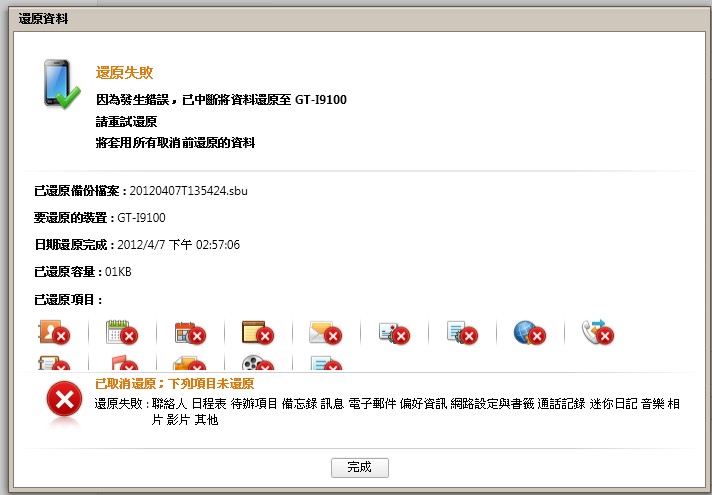This screenshot has height=495, width=712.
Task: Click the restored size 01KB value
Action: point(118,272)
